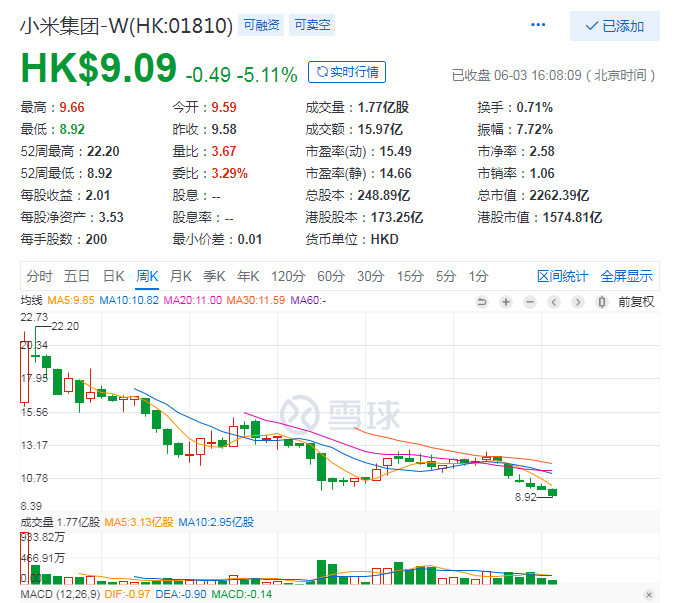Click the 已收盘 timestamp text
The width and height of the screenshot is (686, 603).
pos(553,75)
